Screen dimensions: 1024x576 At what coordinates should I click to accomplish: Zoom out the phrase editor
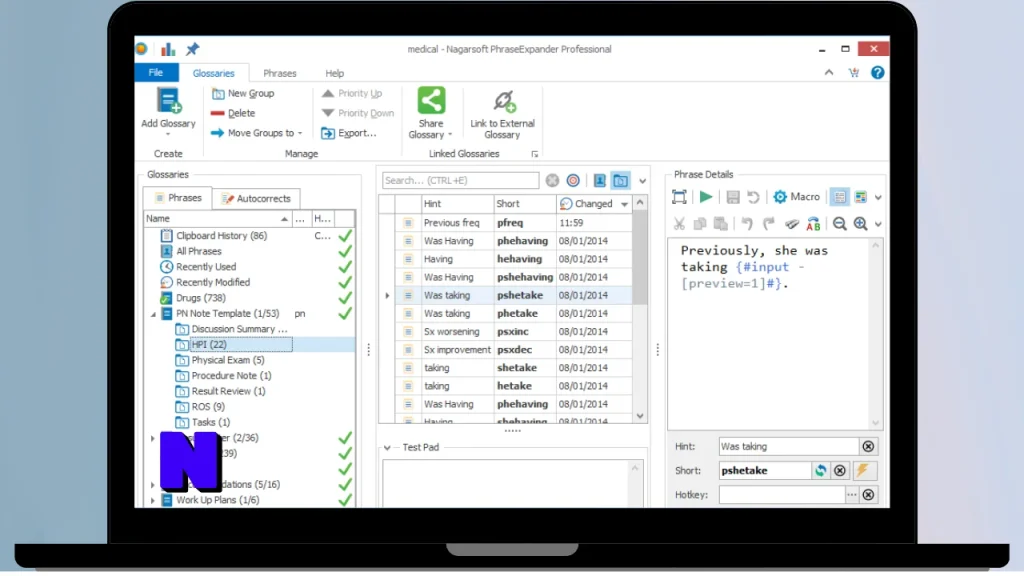840,224
